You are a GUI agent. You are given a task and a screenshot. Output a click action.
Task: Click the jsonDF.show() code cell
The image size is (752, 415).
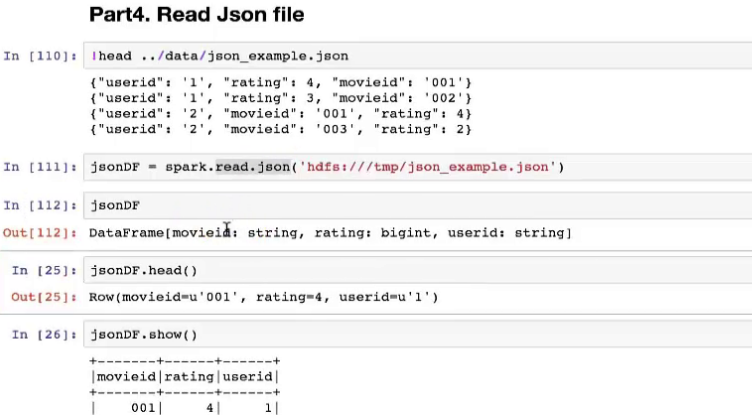[417, 334]
